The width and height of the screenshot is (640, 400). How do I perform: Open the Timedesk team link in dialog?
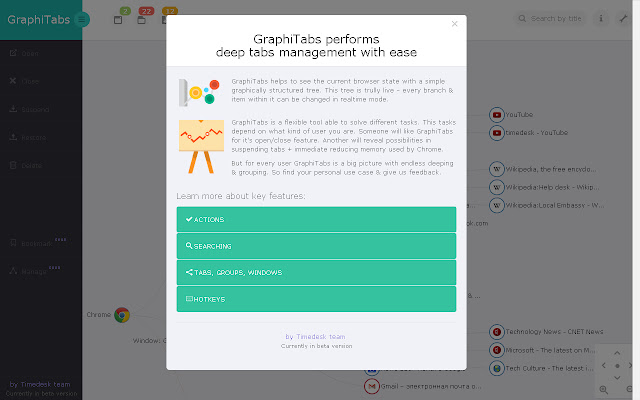click(315, 337)
